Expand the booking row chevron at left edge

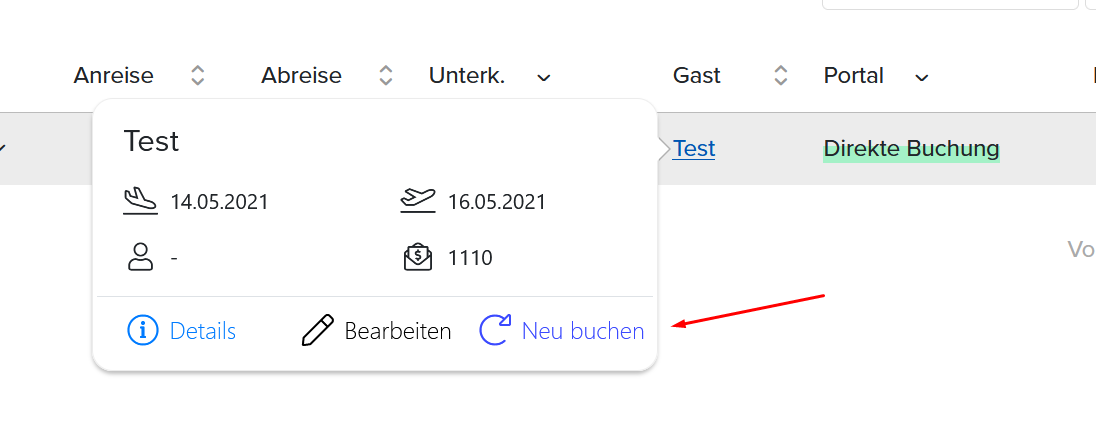click(x=2, y=147)
